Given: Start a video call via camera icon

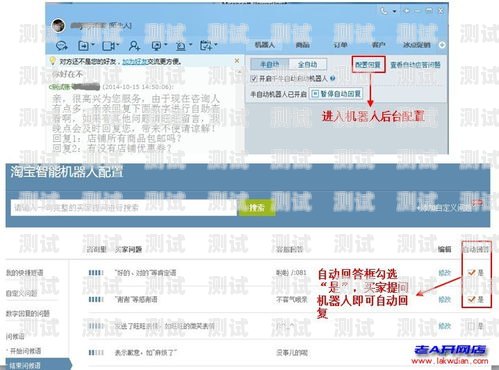Looking at the screenshot, I should (109, 46).
